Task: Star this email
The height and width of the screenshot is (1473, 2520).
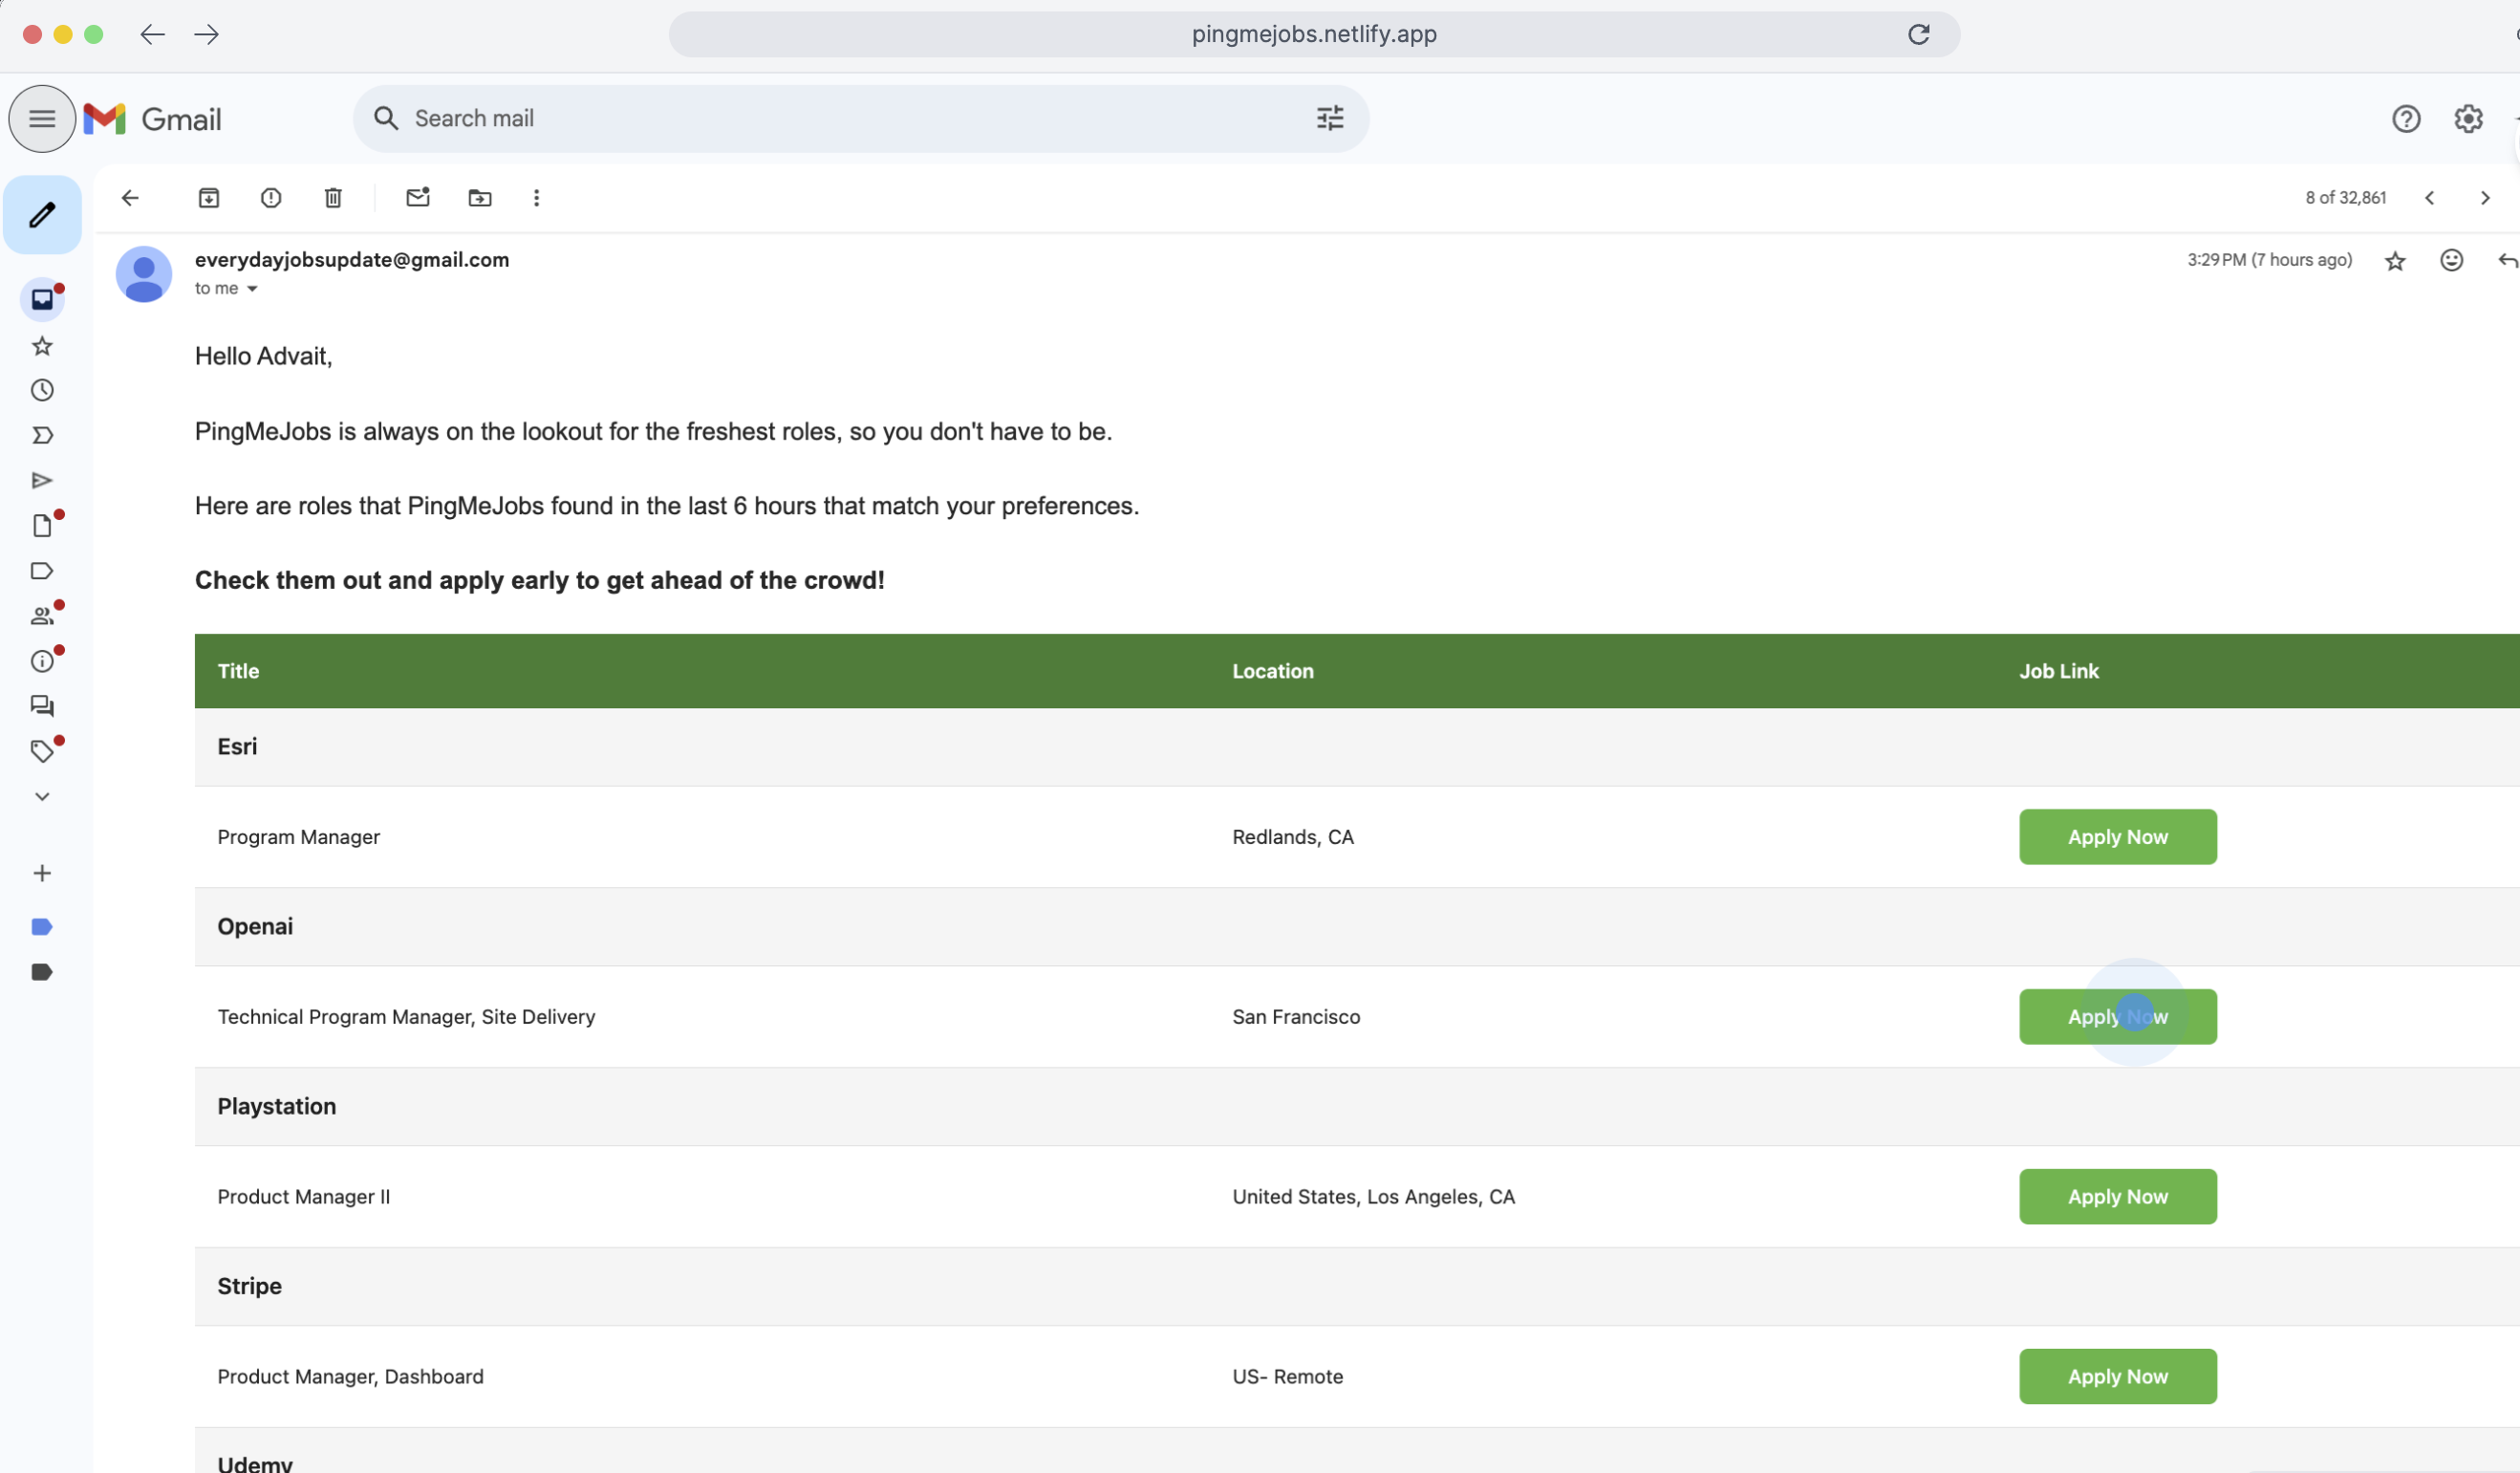Action: pyautogui.click(x=2394, y=261)
